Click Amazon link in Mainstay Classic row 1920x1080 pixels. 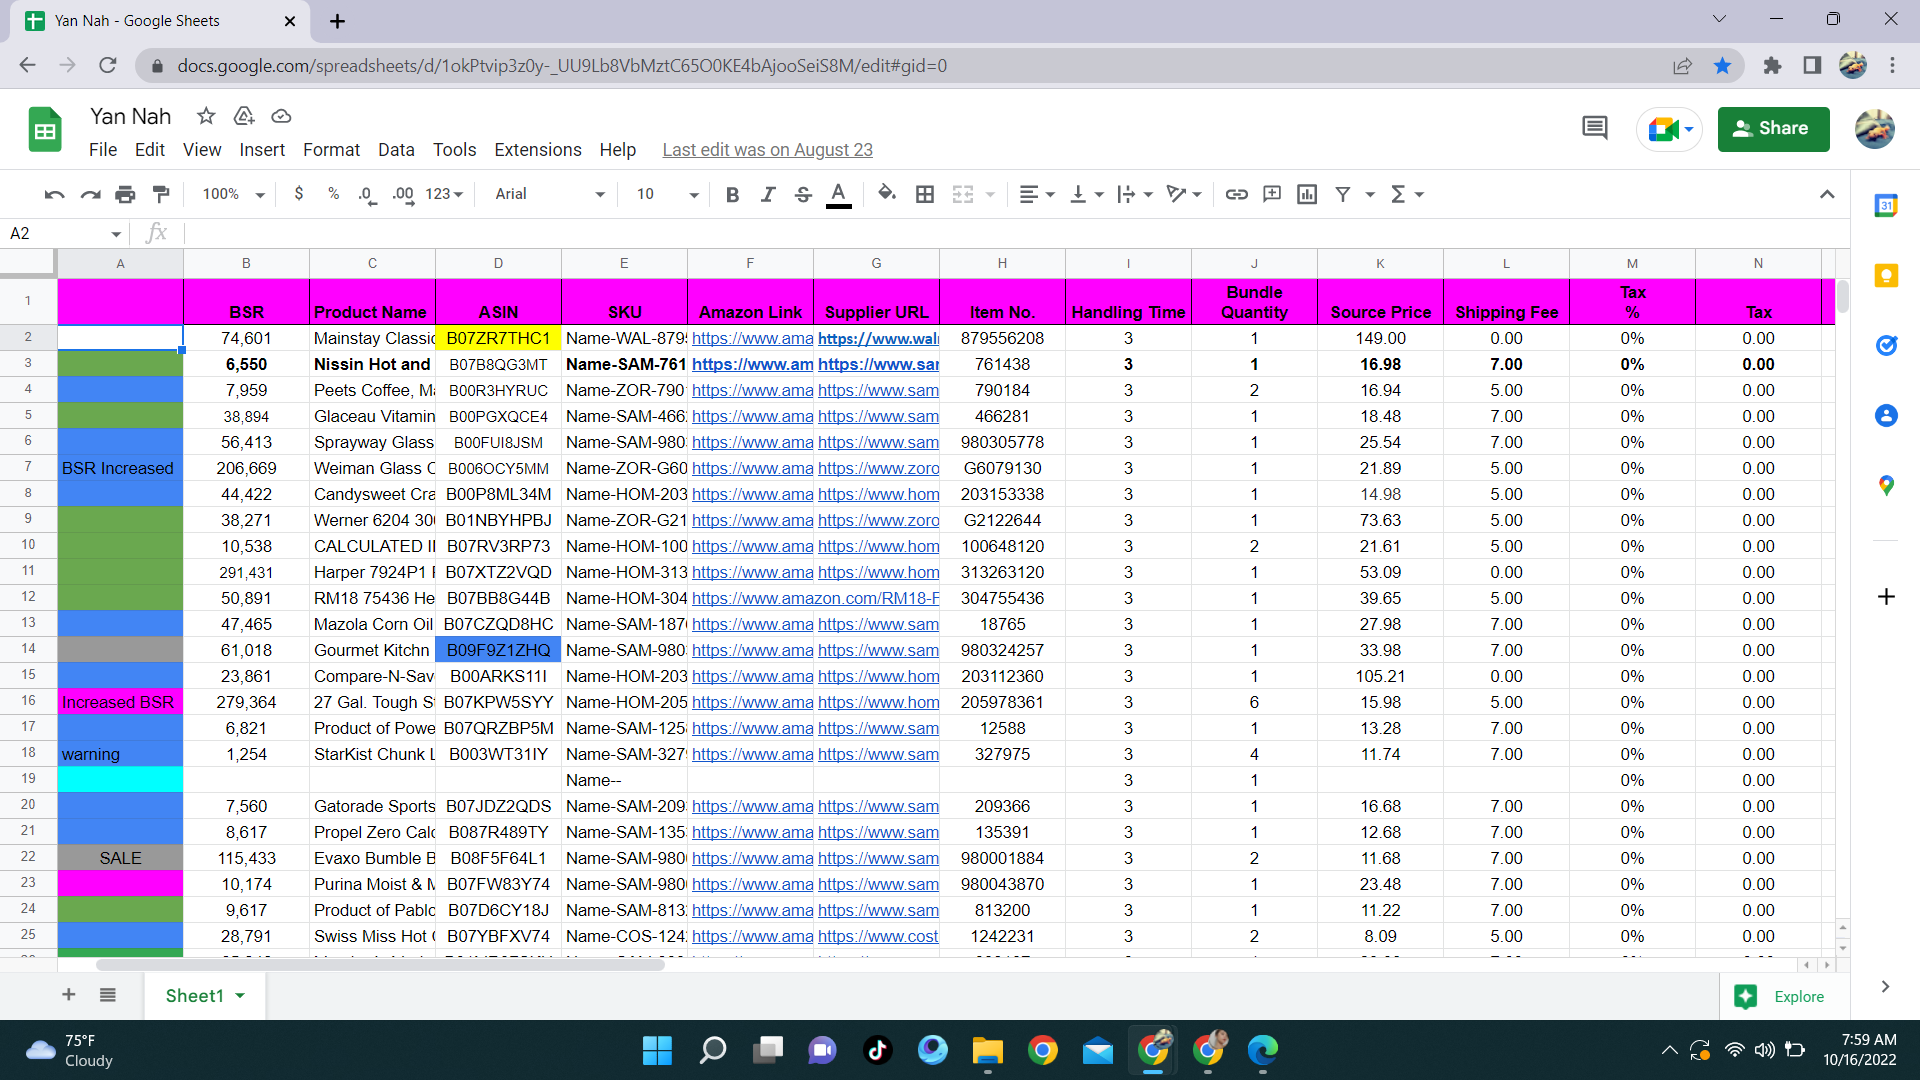752,339
